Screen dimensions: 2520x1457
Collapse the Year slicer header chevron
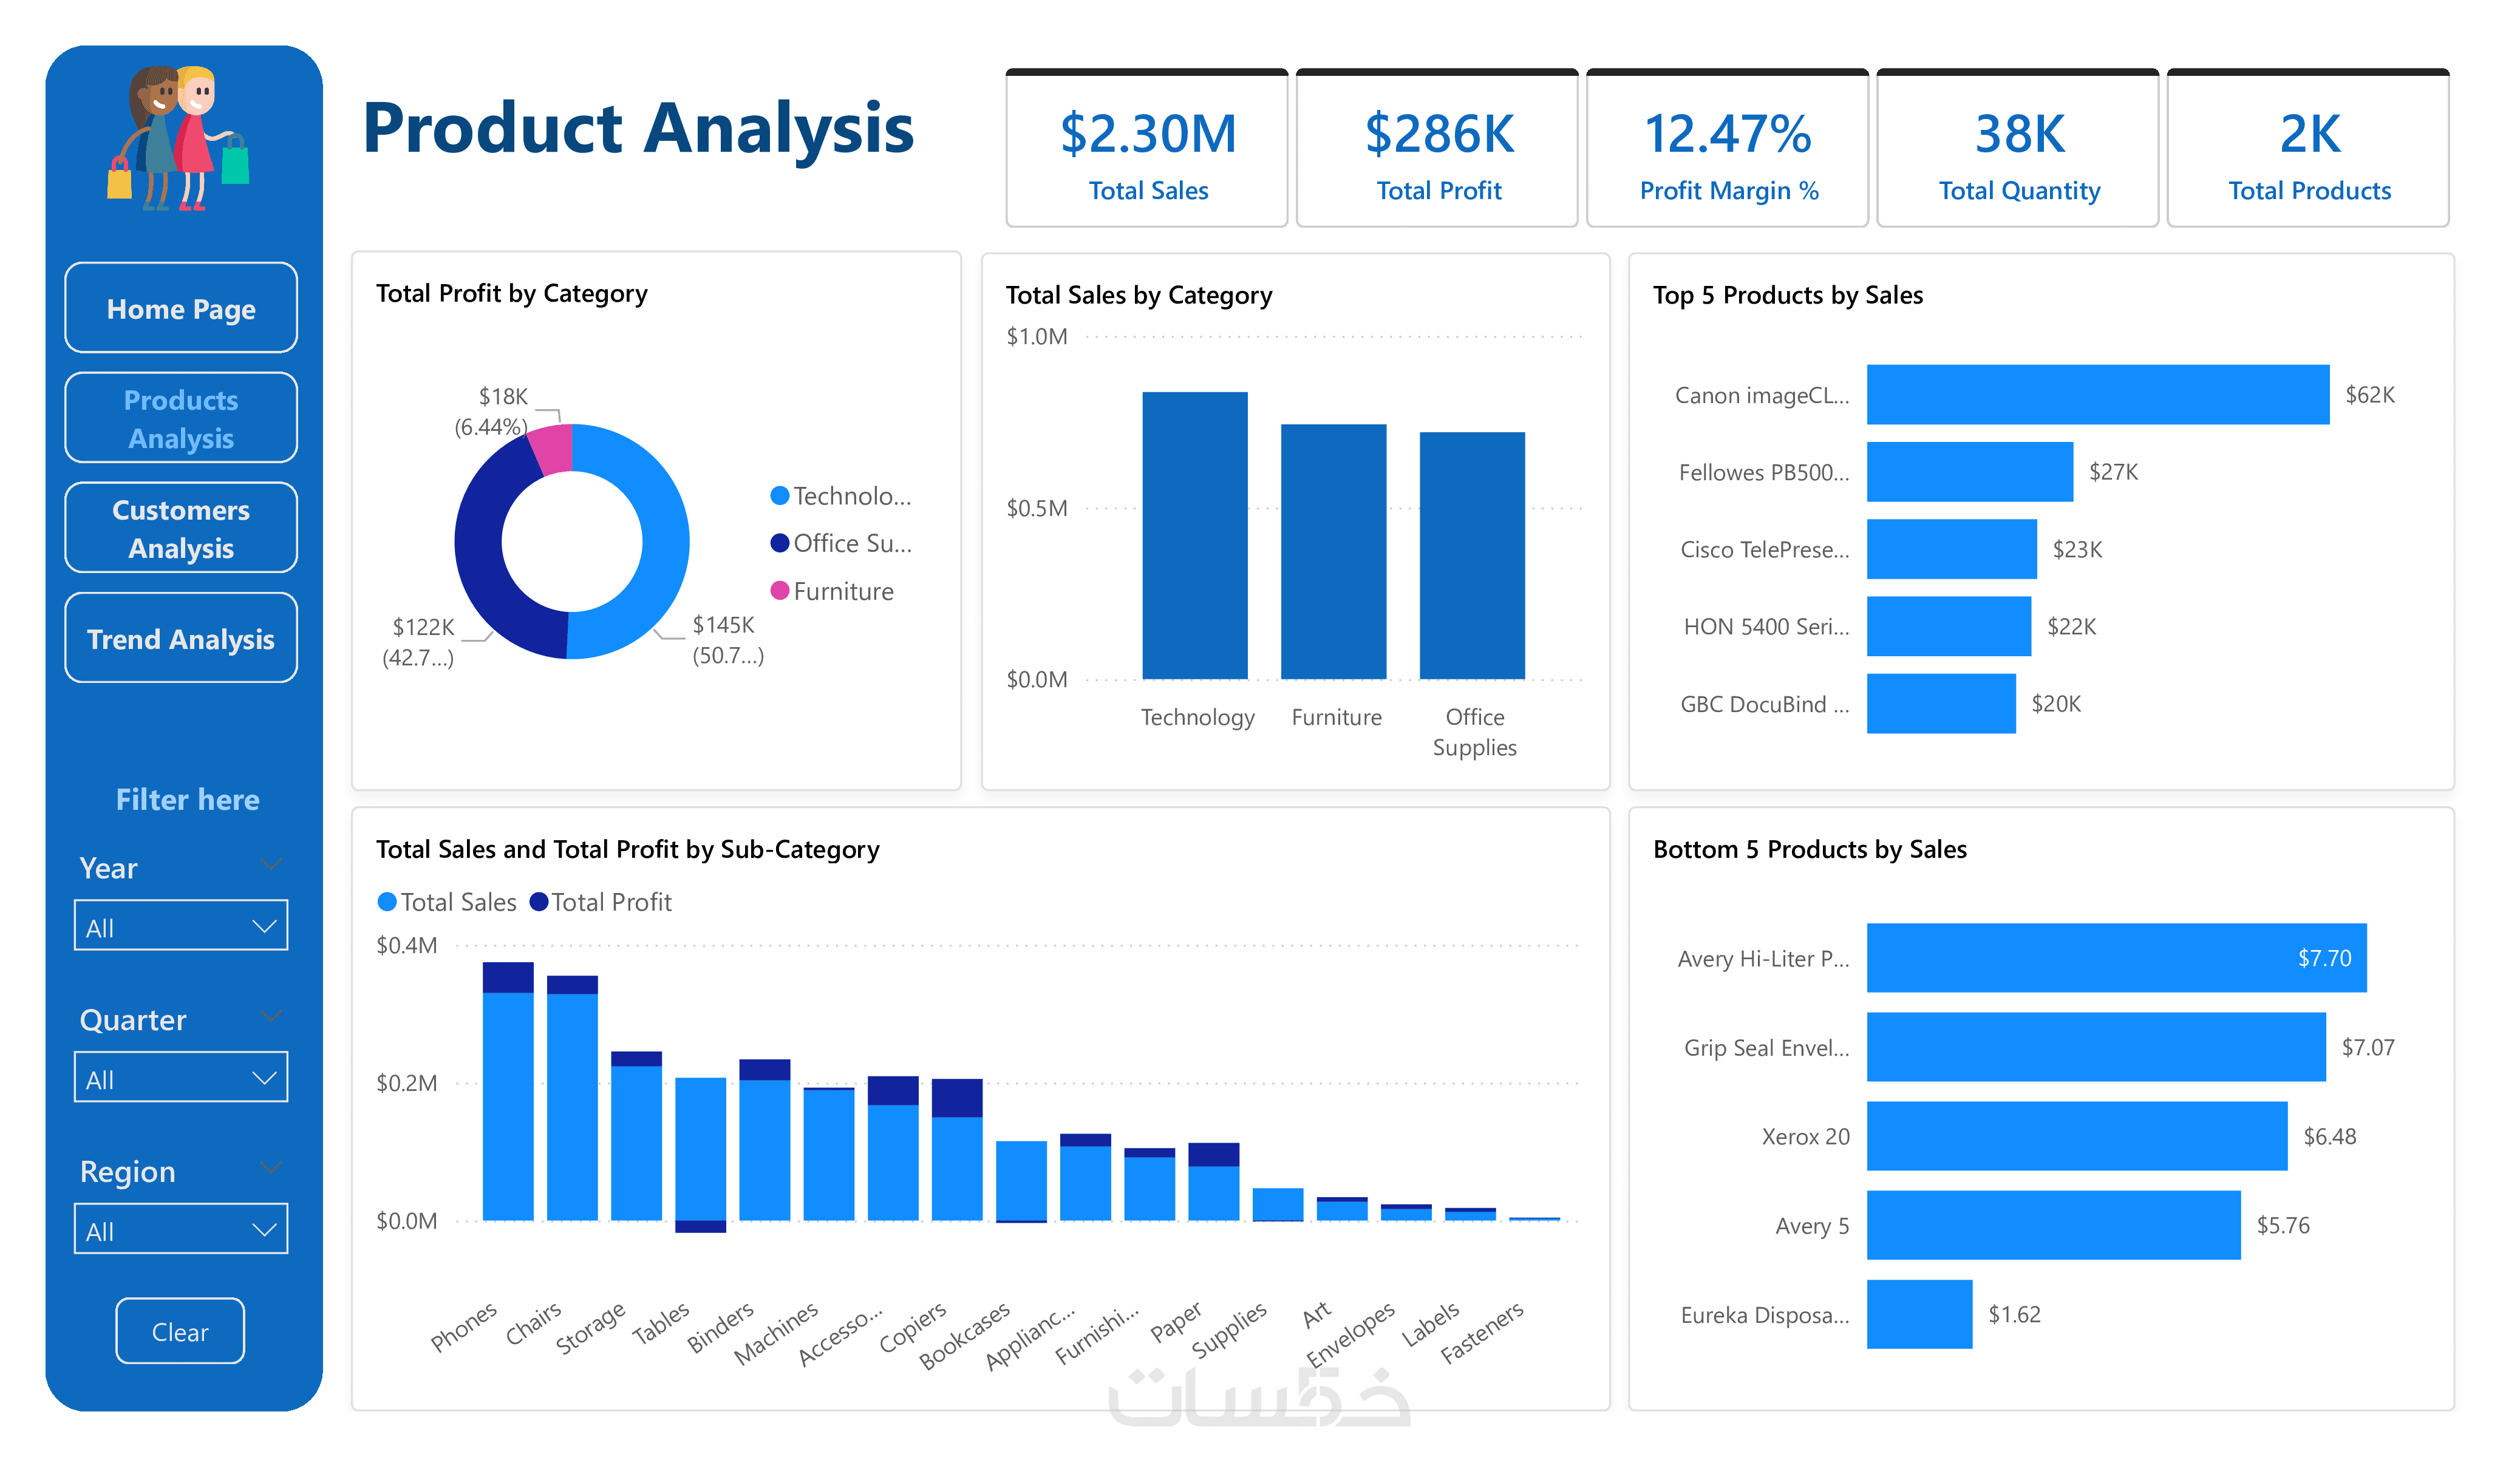pos(270,865)
